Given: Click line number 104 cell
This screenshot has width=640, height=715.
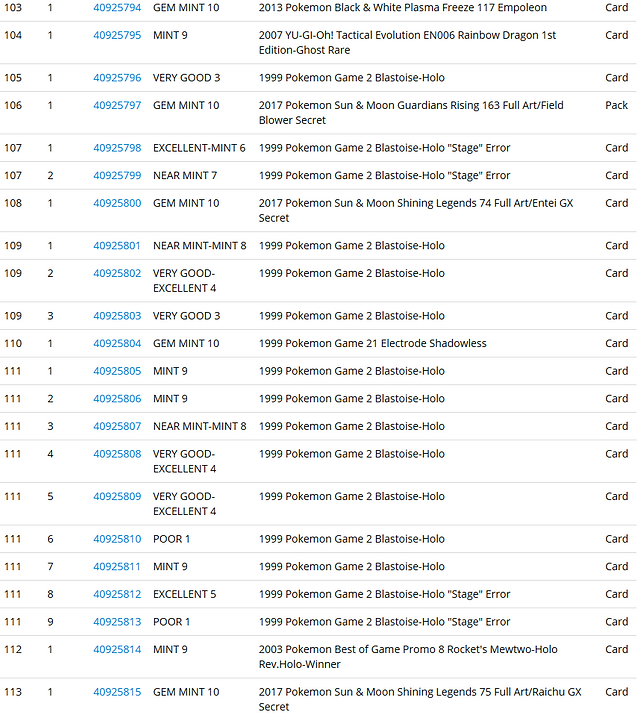Looking at the screenshot, I should 13,35.
